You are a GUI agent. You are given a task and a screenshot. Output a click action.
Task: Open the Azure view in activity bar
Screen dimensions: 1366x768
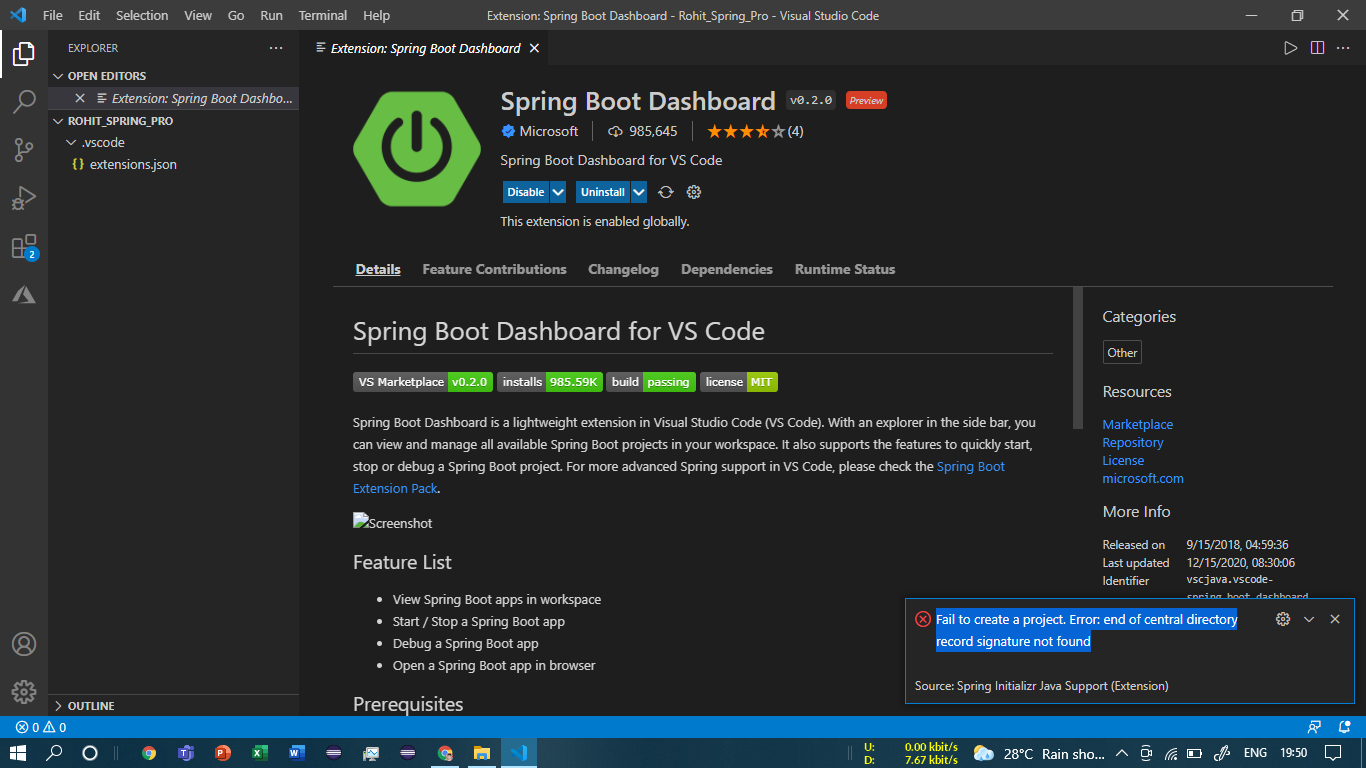coord(24,295)
